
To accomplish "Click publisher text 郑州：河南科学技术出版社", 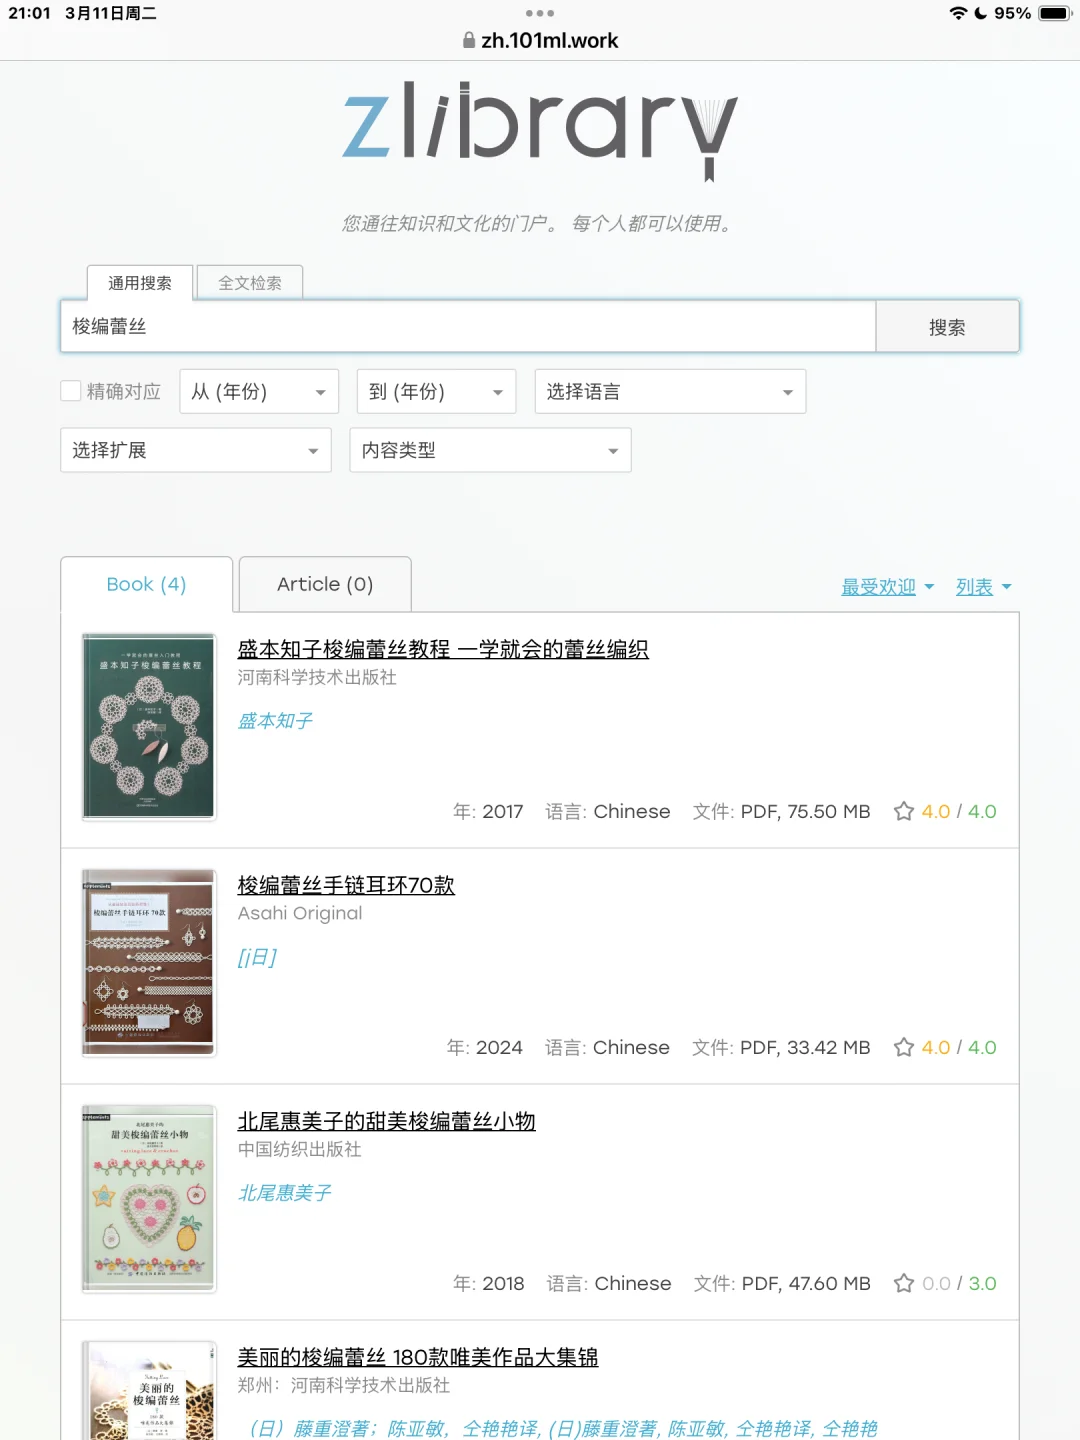I will pyautogui.click(x=344, y=1385).
